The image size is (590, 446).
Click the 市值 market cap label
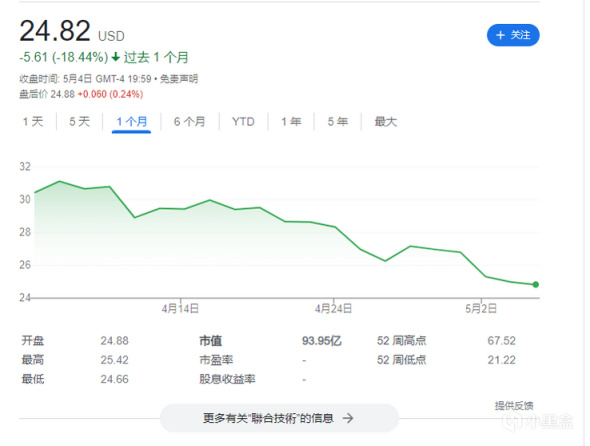coord(211,341)
